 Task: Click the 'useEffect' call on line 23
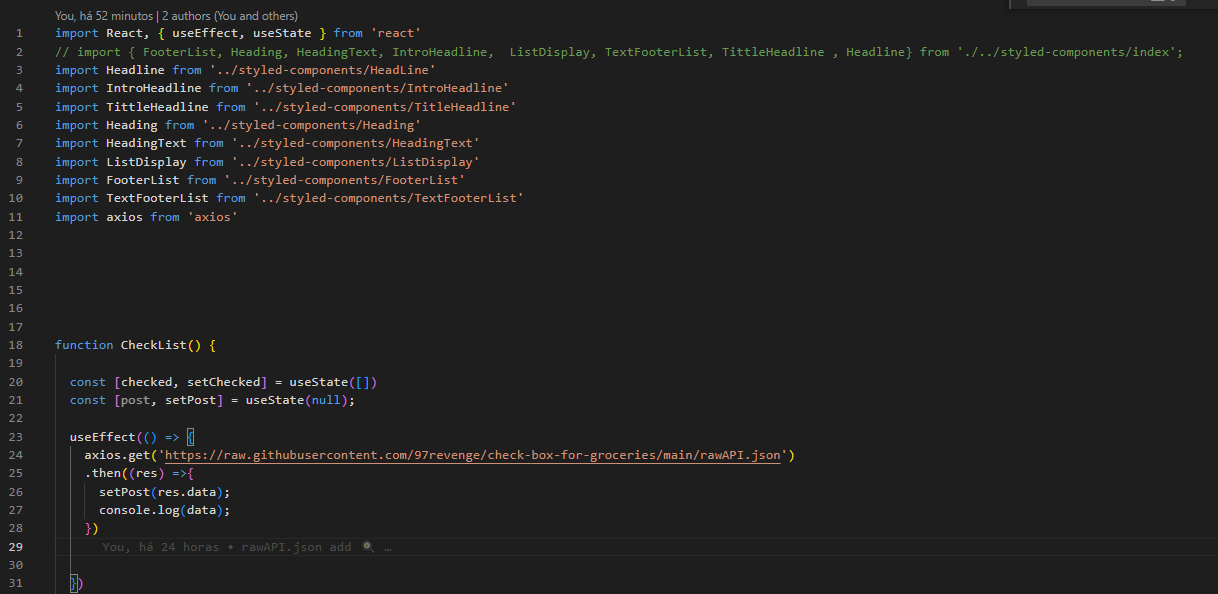pos(103,437)
